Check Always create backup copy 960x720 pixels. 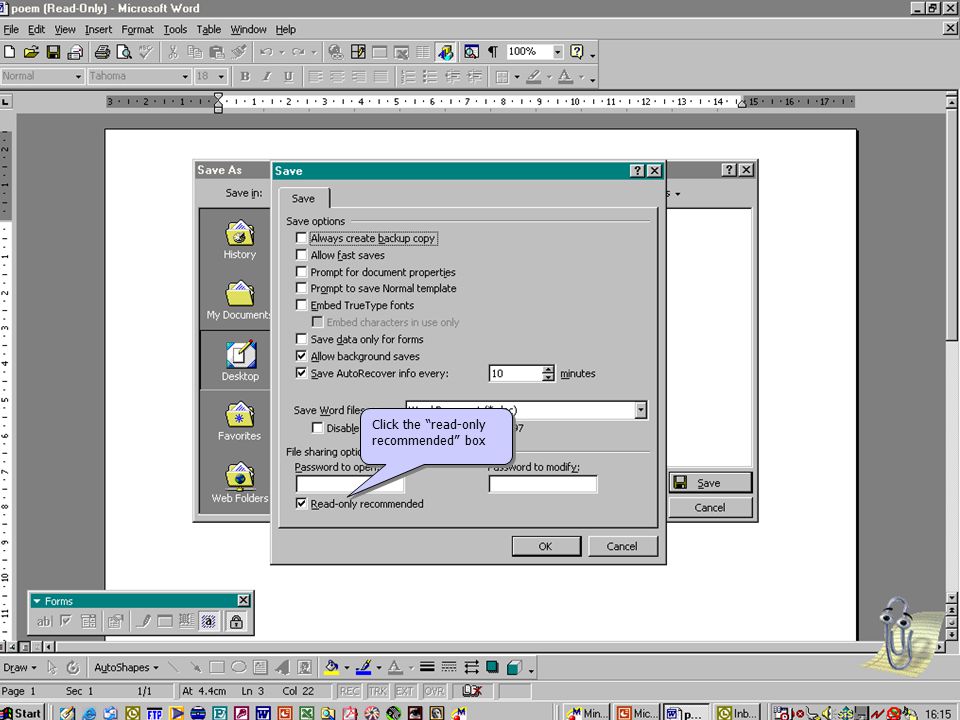pyautogui.click(x=301, y=238)
